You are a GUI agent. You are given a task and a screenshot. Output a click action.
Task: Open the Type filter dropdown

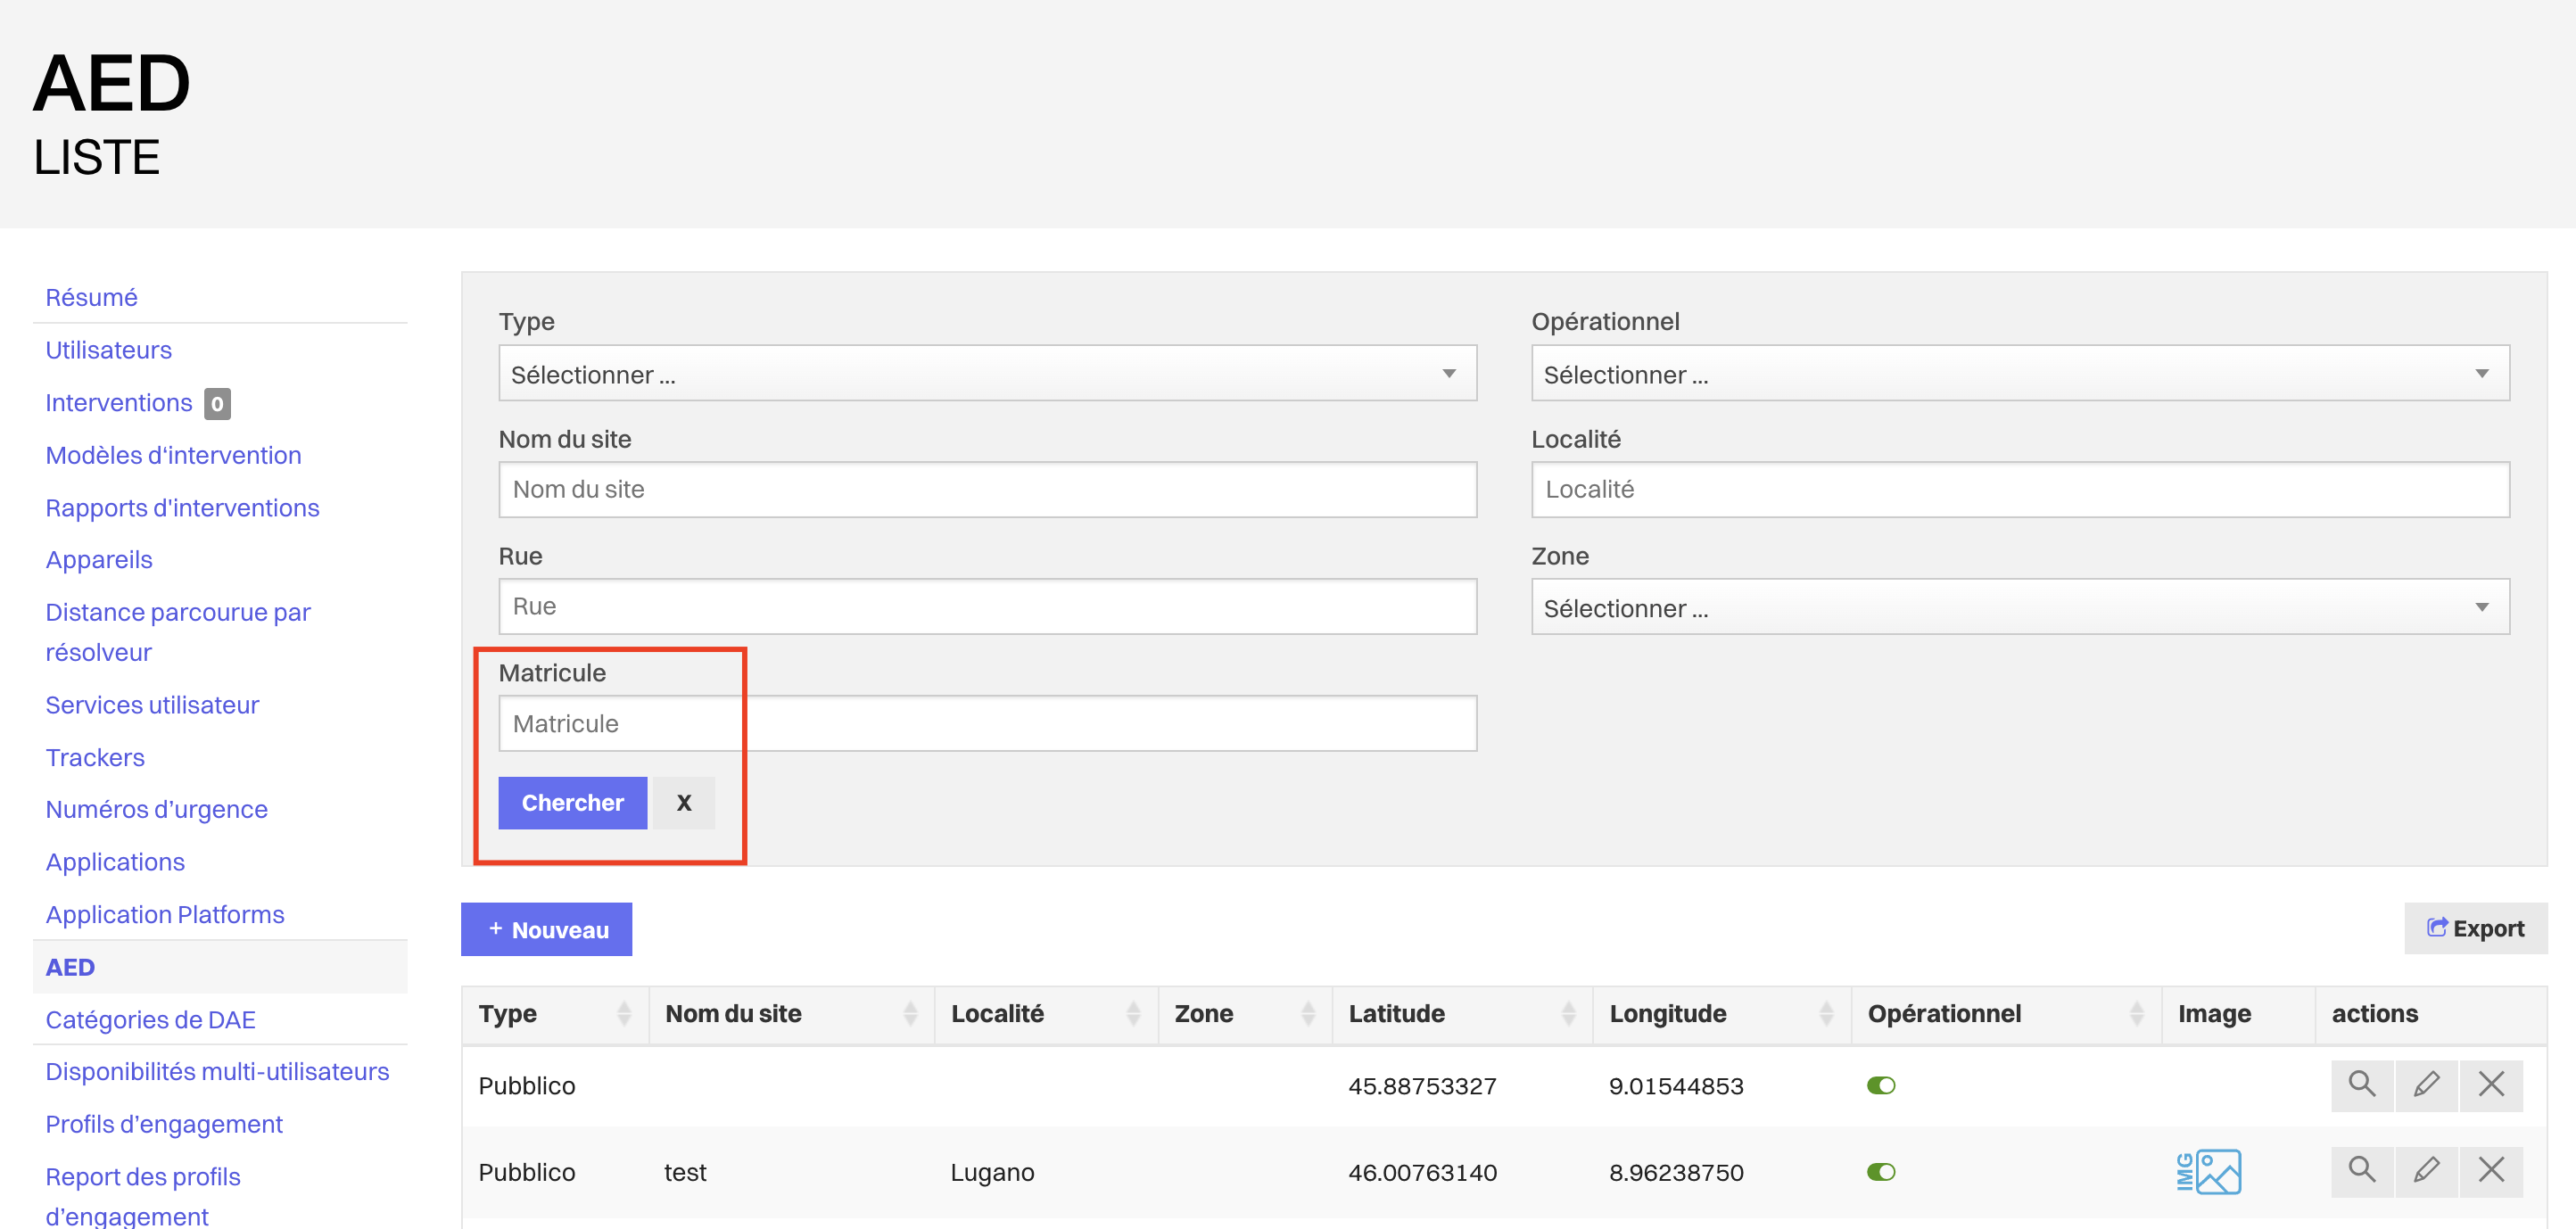987,374
